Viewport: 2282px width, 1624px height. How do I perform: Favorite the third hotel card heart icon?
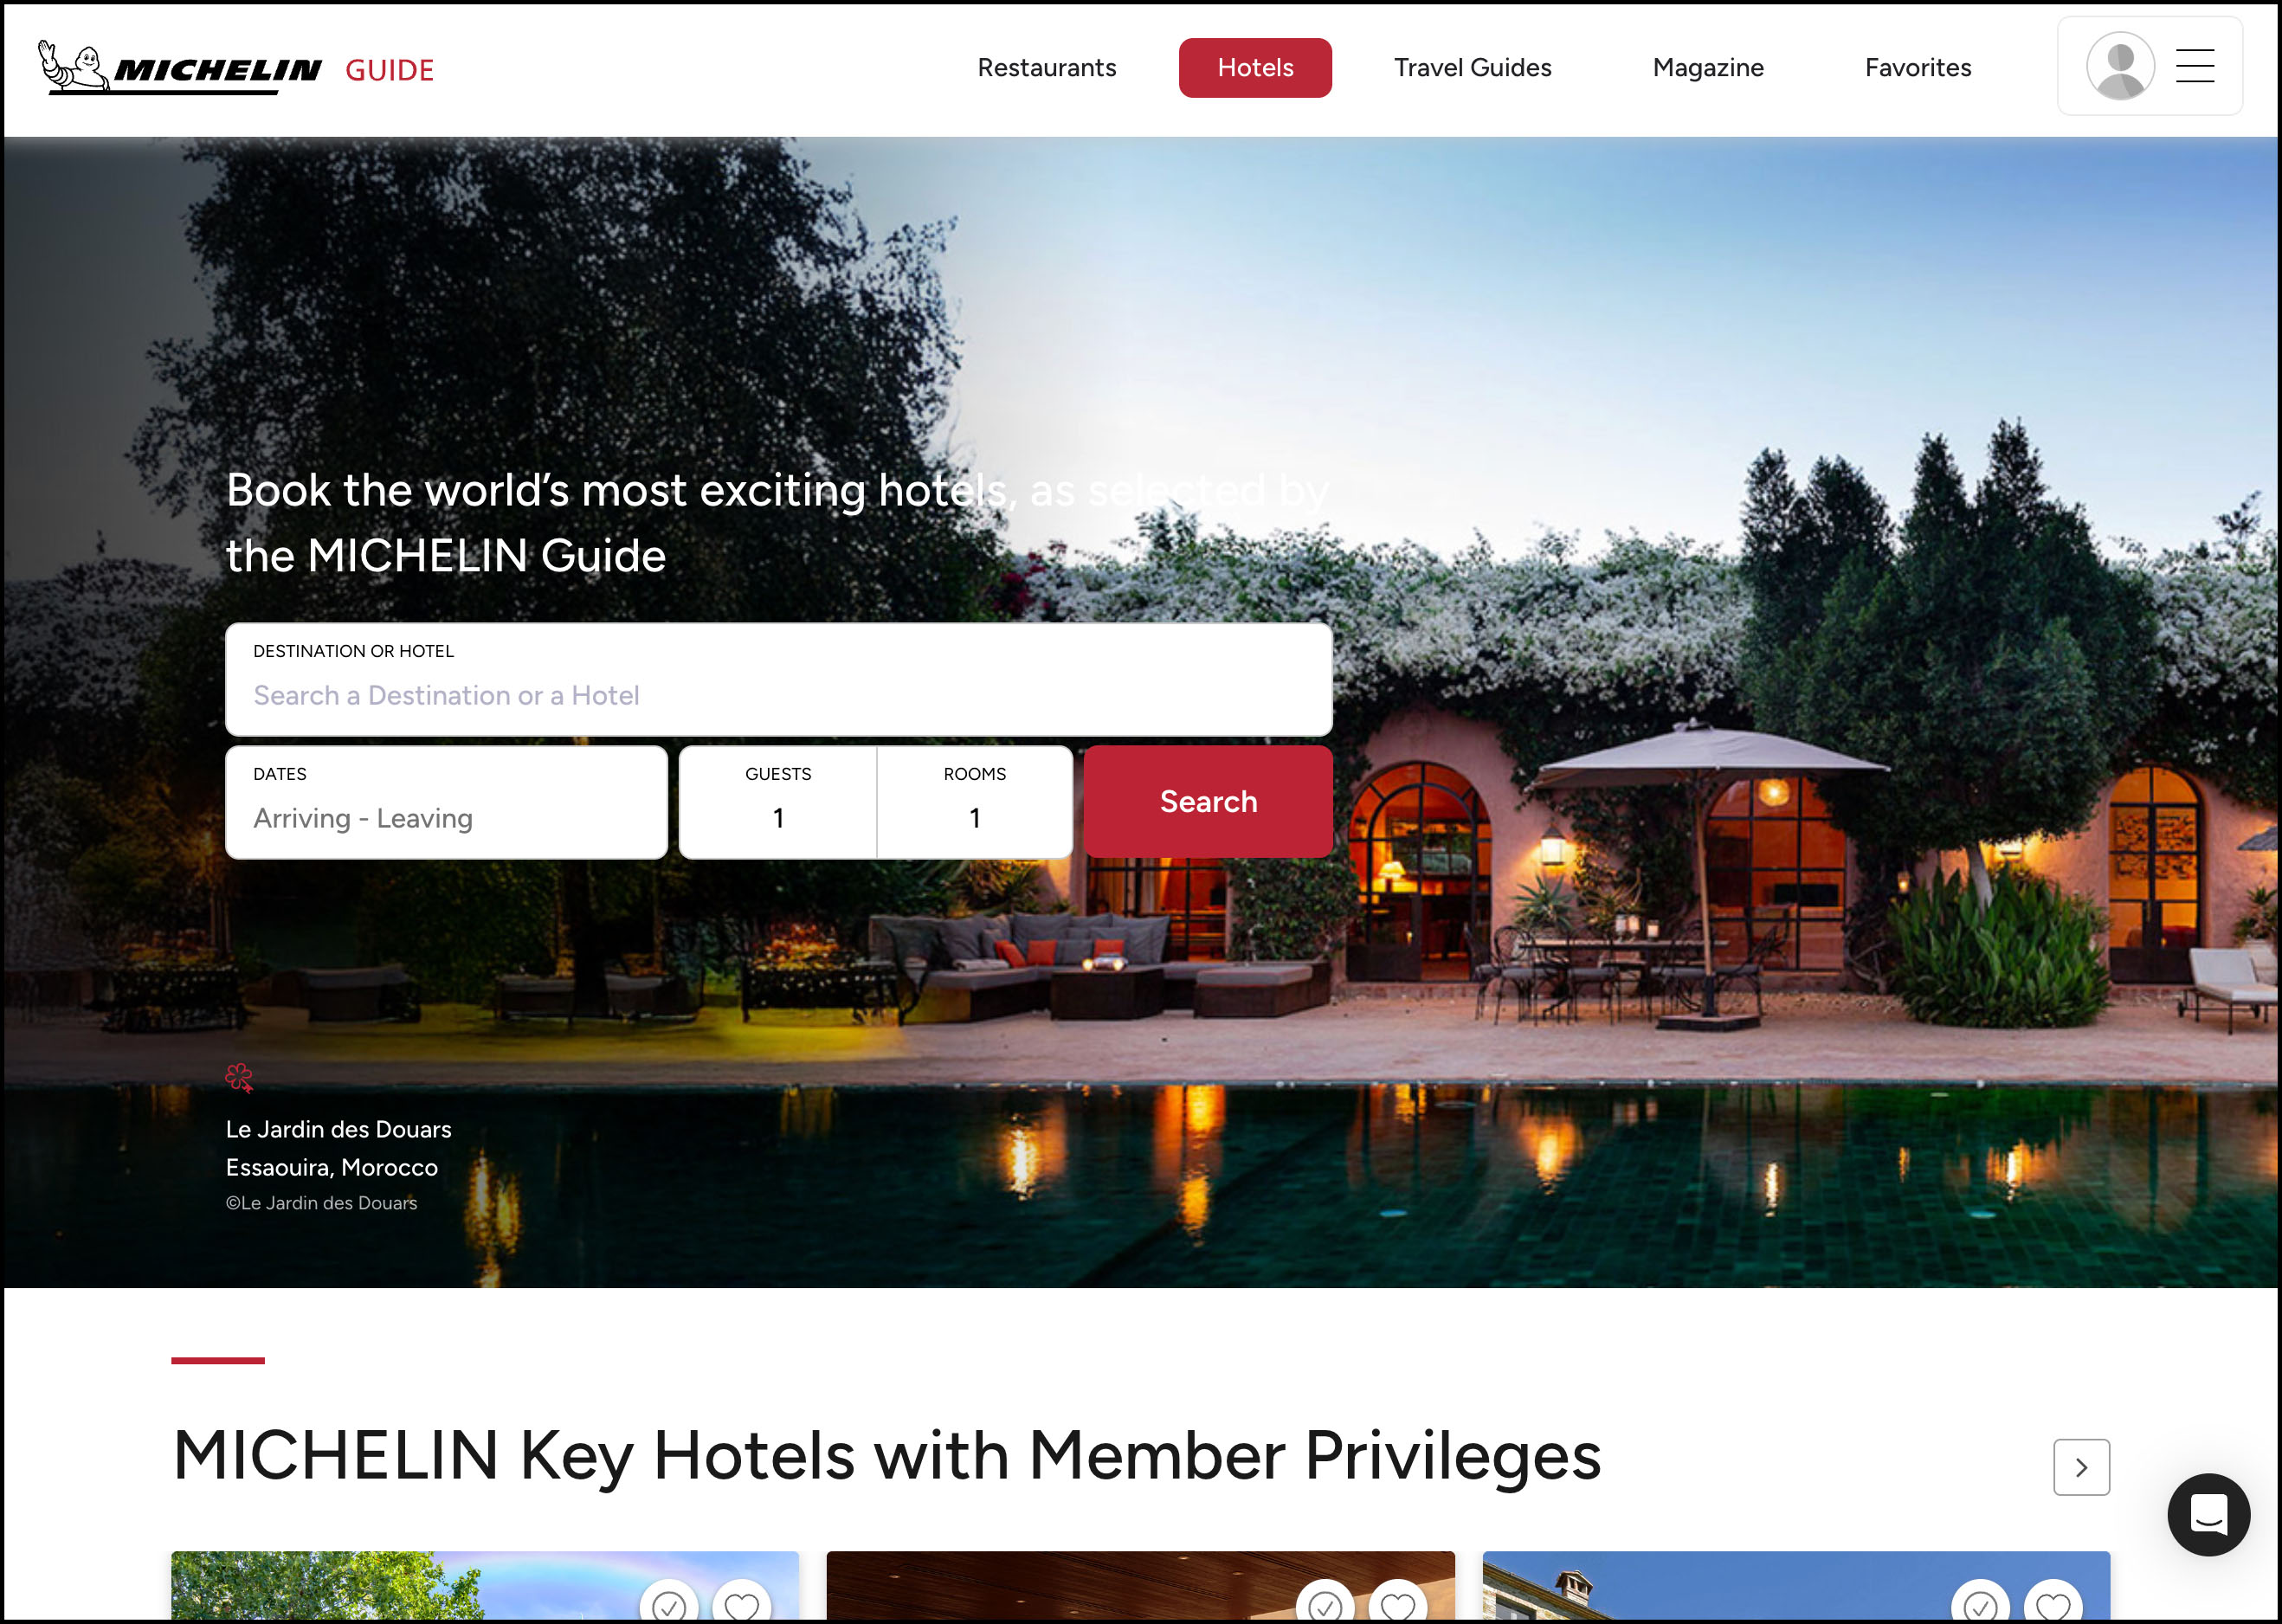pos(2053,1603)
